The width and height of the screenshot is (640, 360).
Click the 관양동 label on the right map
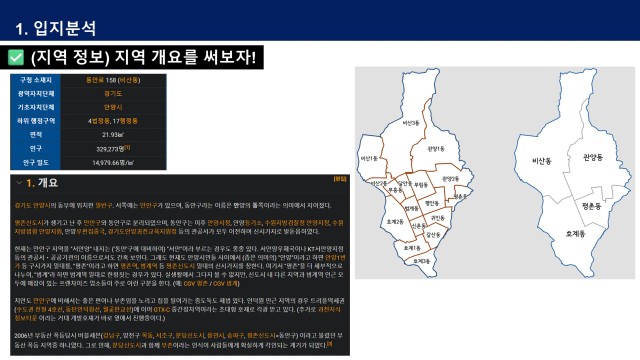click(x=593, y=157)
